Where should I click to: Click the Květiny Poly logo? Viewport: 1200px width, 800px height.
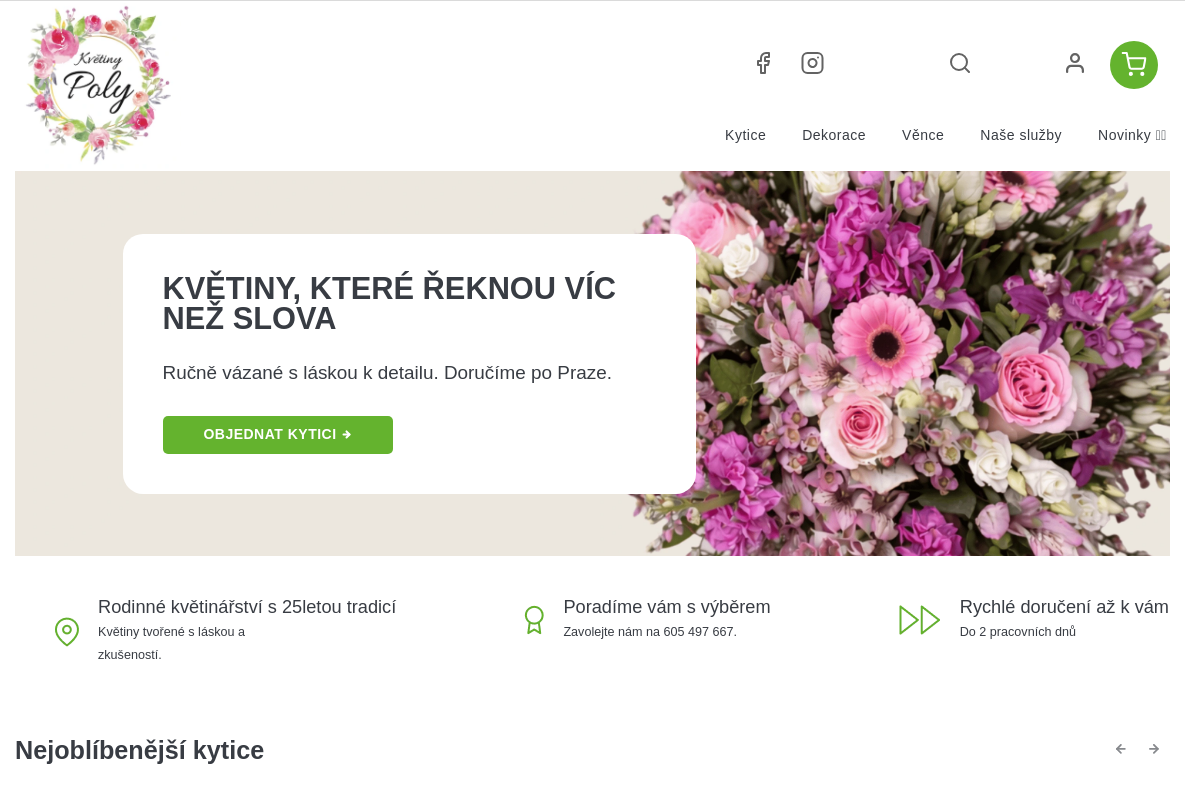click(97, 85)
